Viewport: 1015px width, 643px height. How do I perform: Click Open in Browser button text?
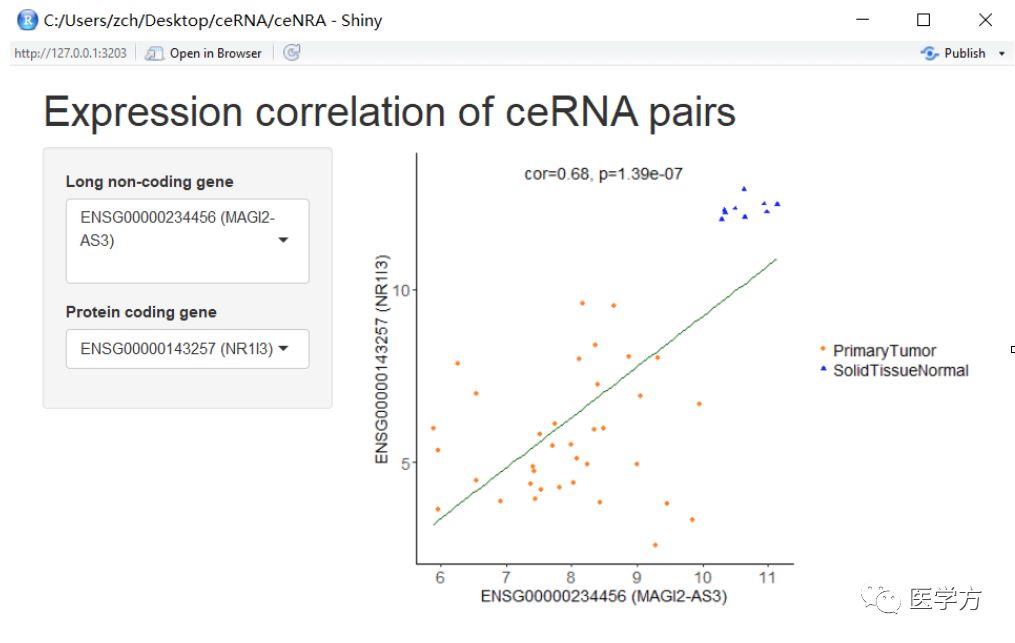coord(216,53)
